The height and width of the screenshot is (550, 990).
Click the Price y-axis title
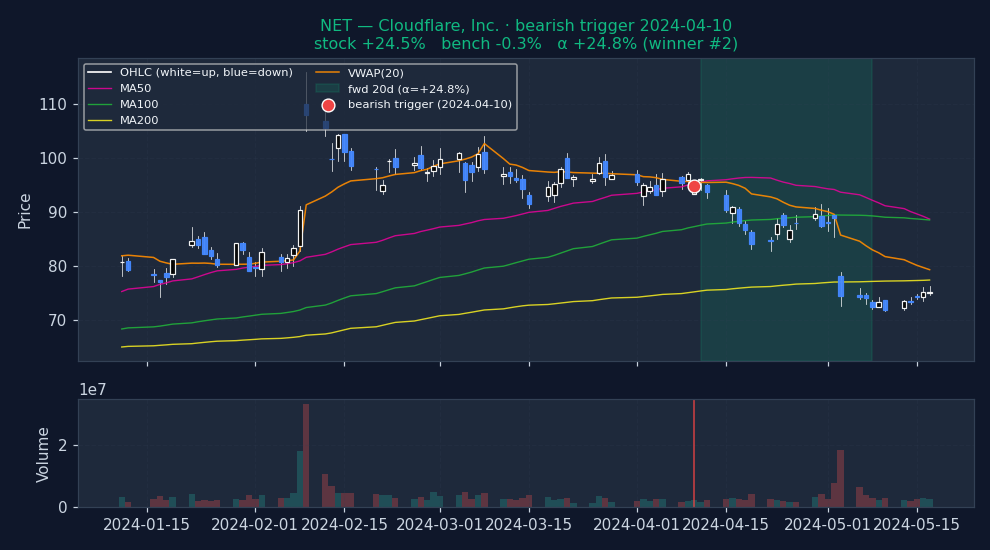(x=25, y=210)
